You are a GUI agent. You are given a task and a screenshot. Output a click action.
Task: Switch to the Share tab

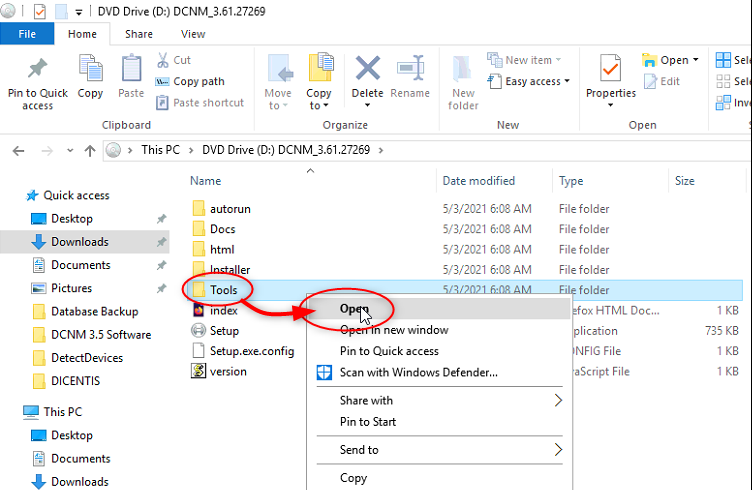point(139,34)
